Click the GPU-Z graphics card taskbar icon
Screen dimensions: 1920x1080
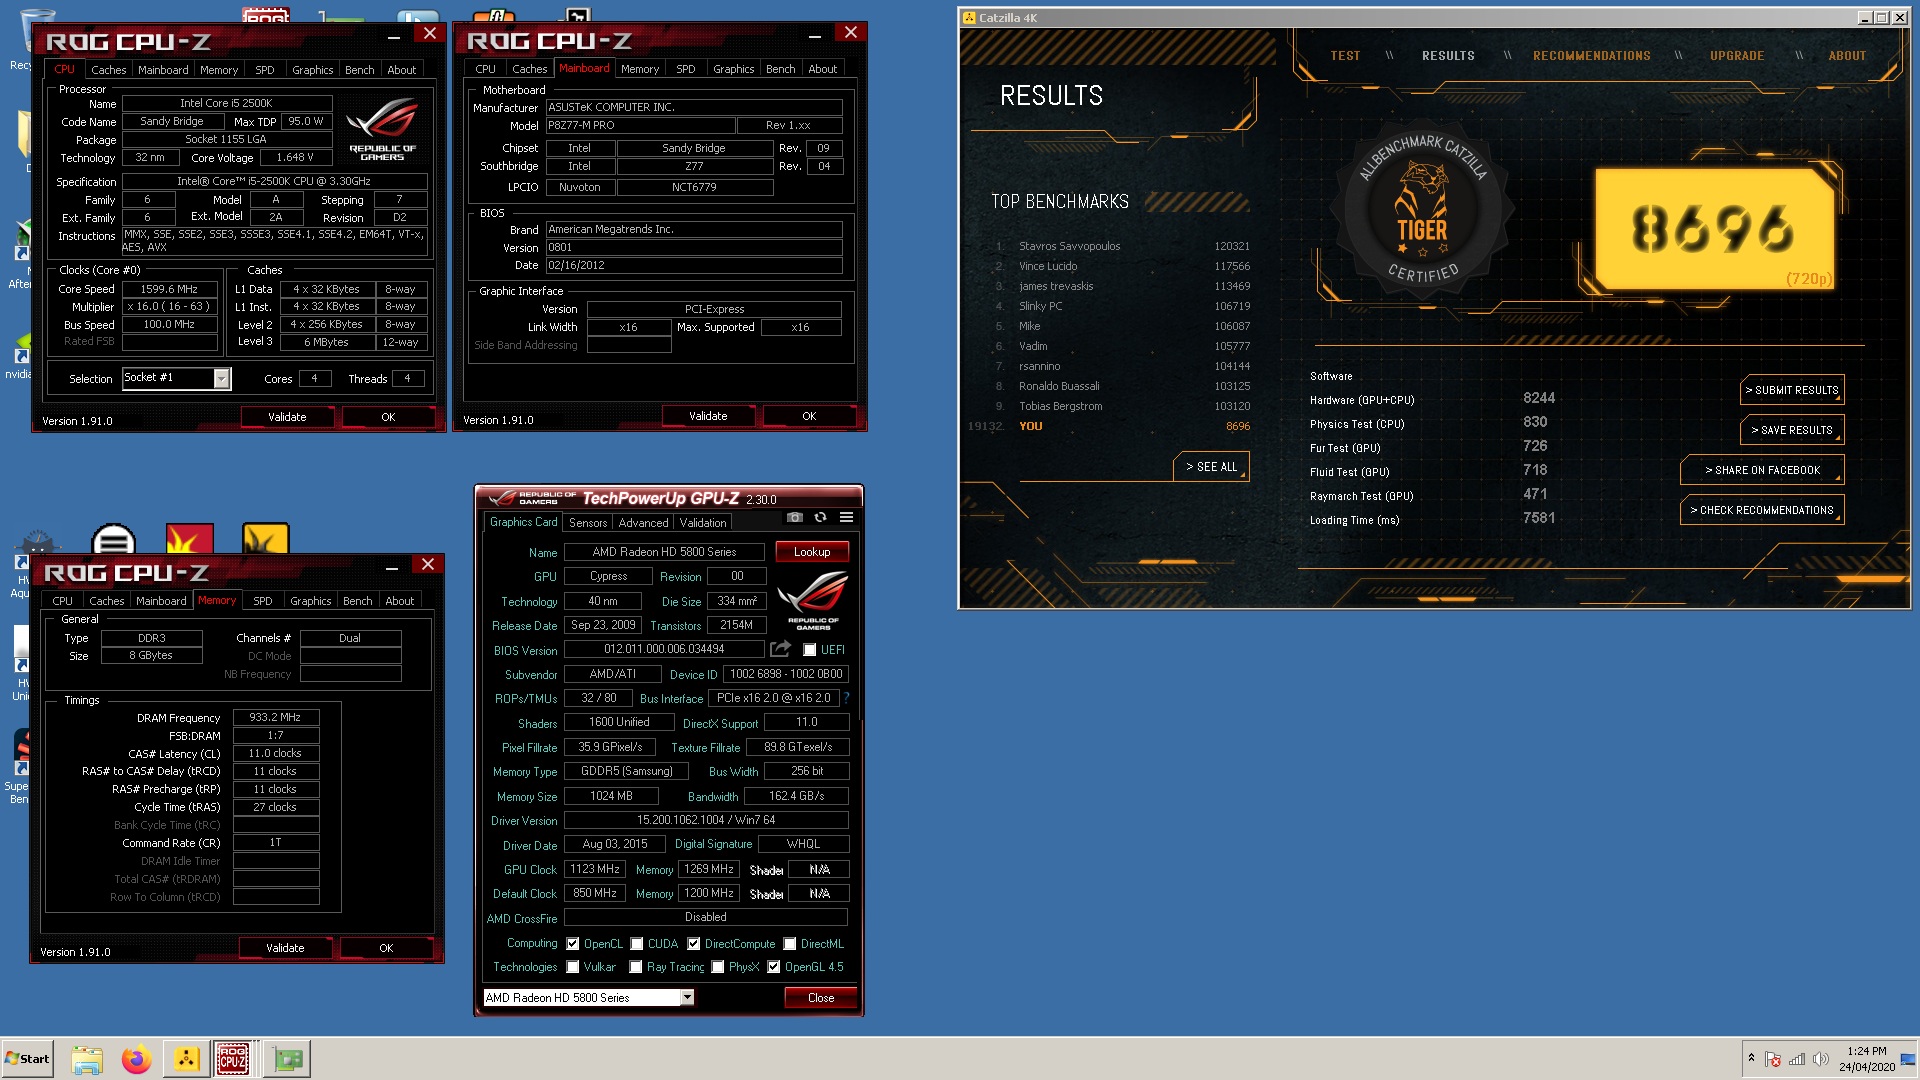pyautogui.click(x=287, y=1059)
